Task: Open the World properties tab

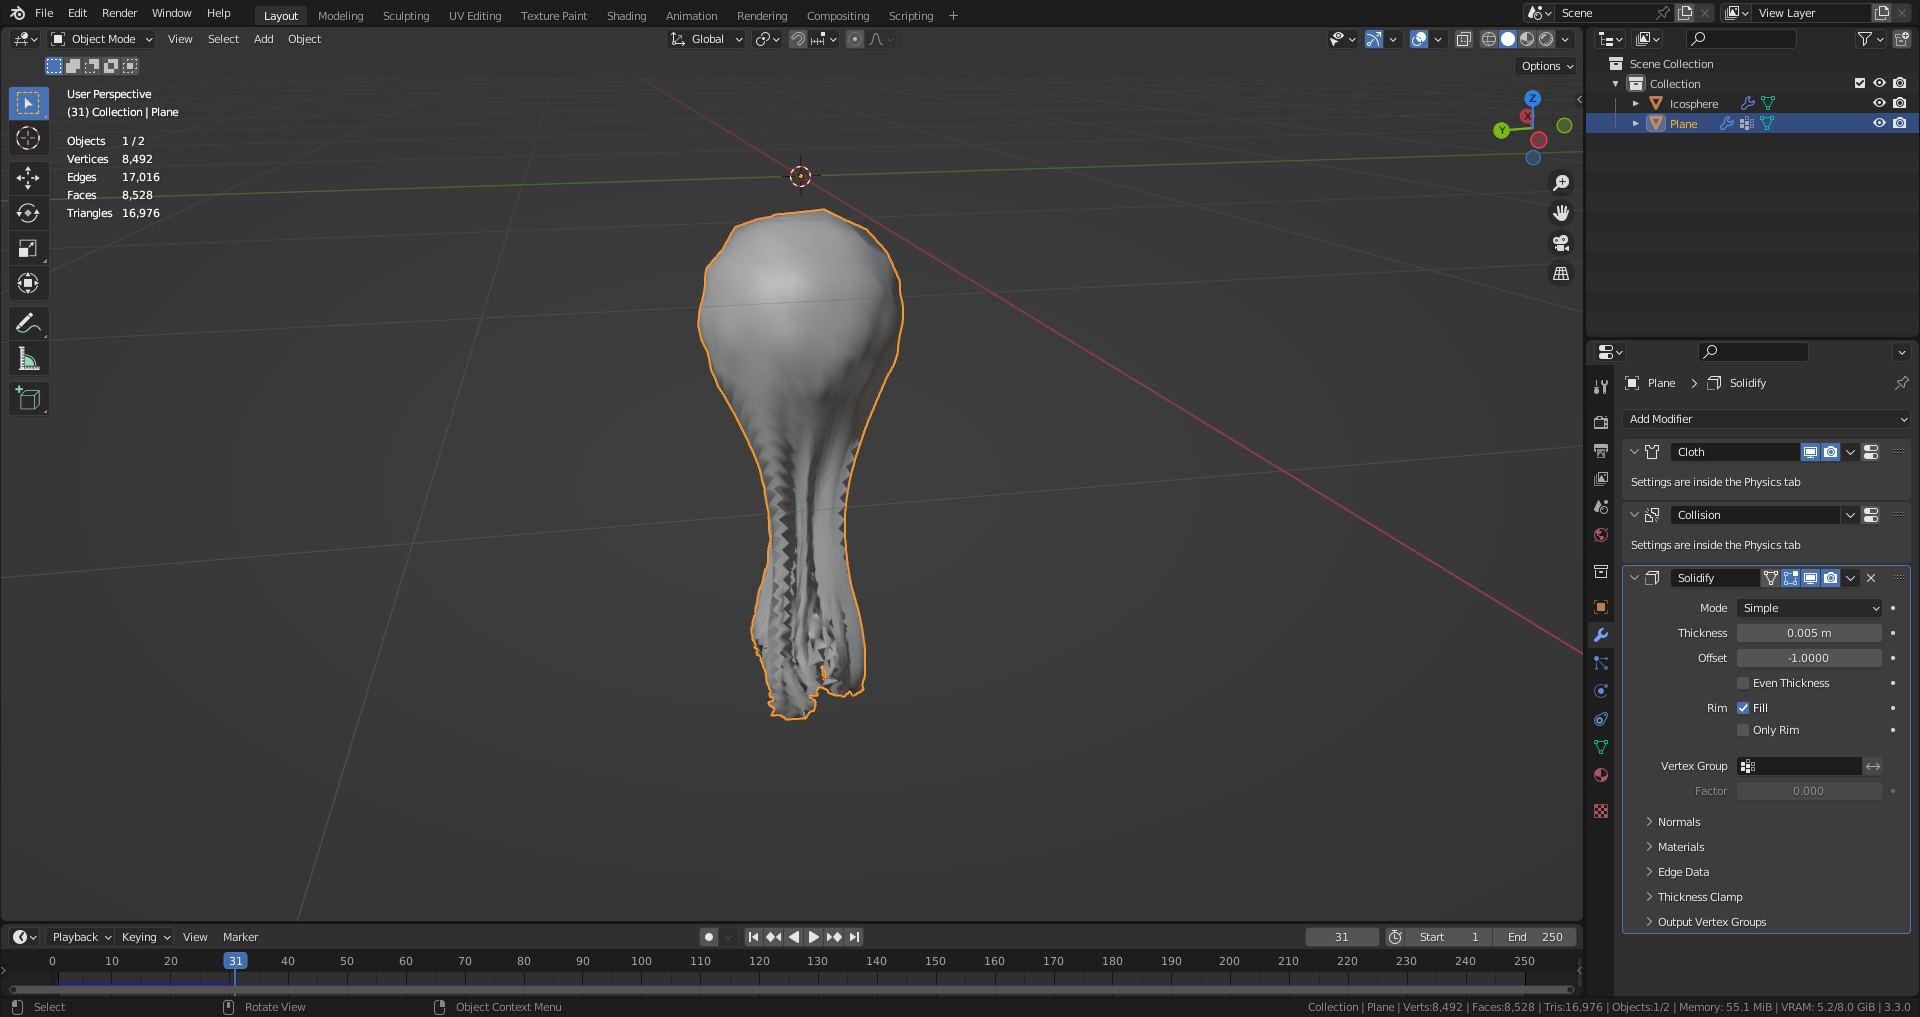Action: point(1601,535)
